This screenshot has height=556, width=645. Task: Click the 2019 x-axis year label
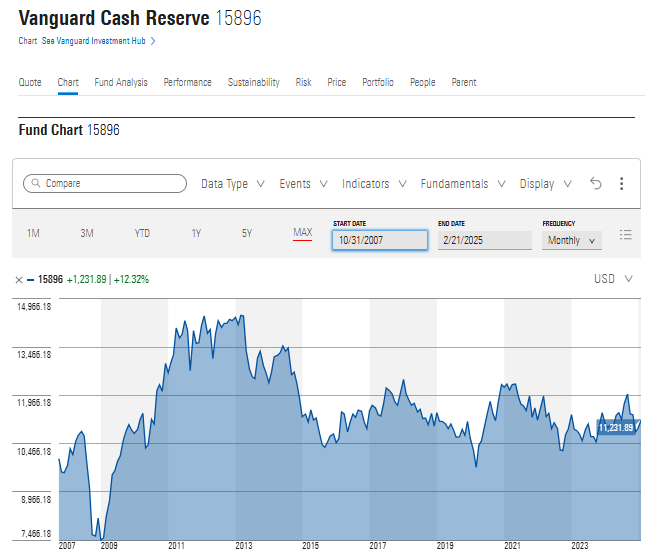point(445,546)
